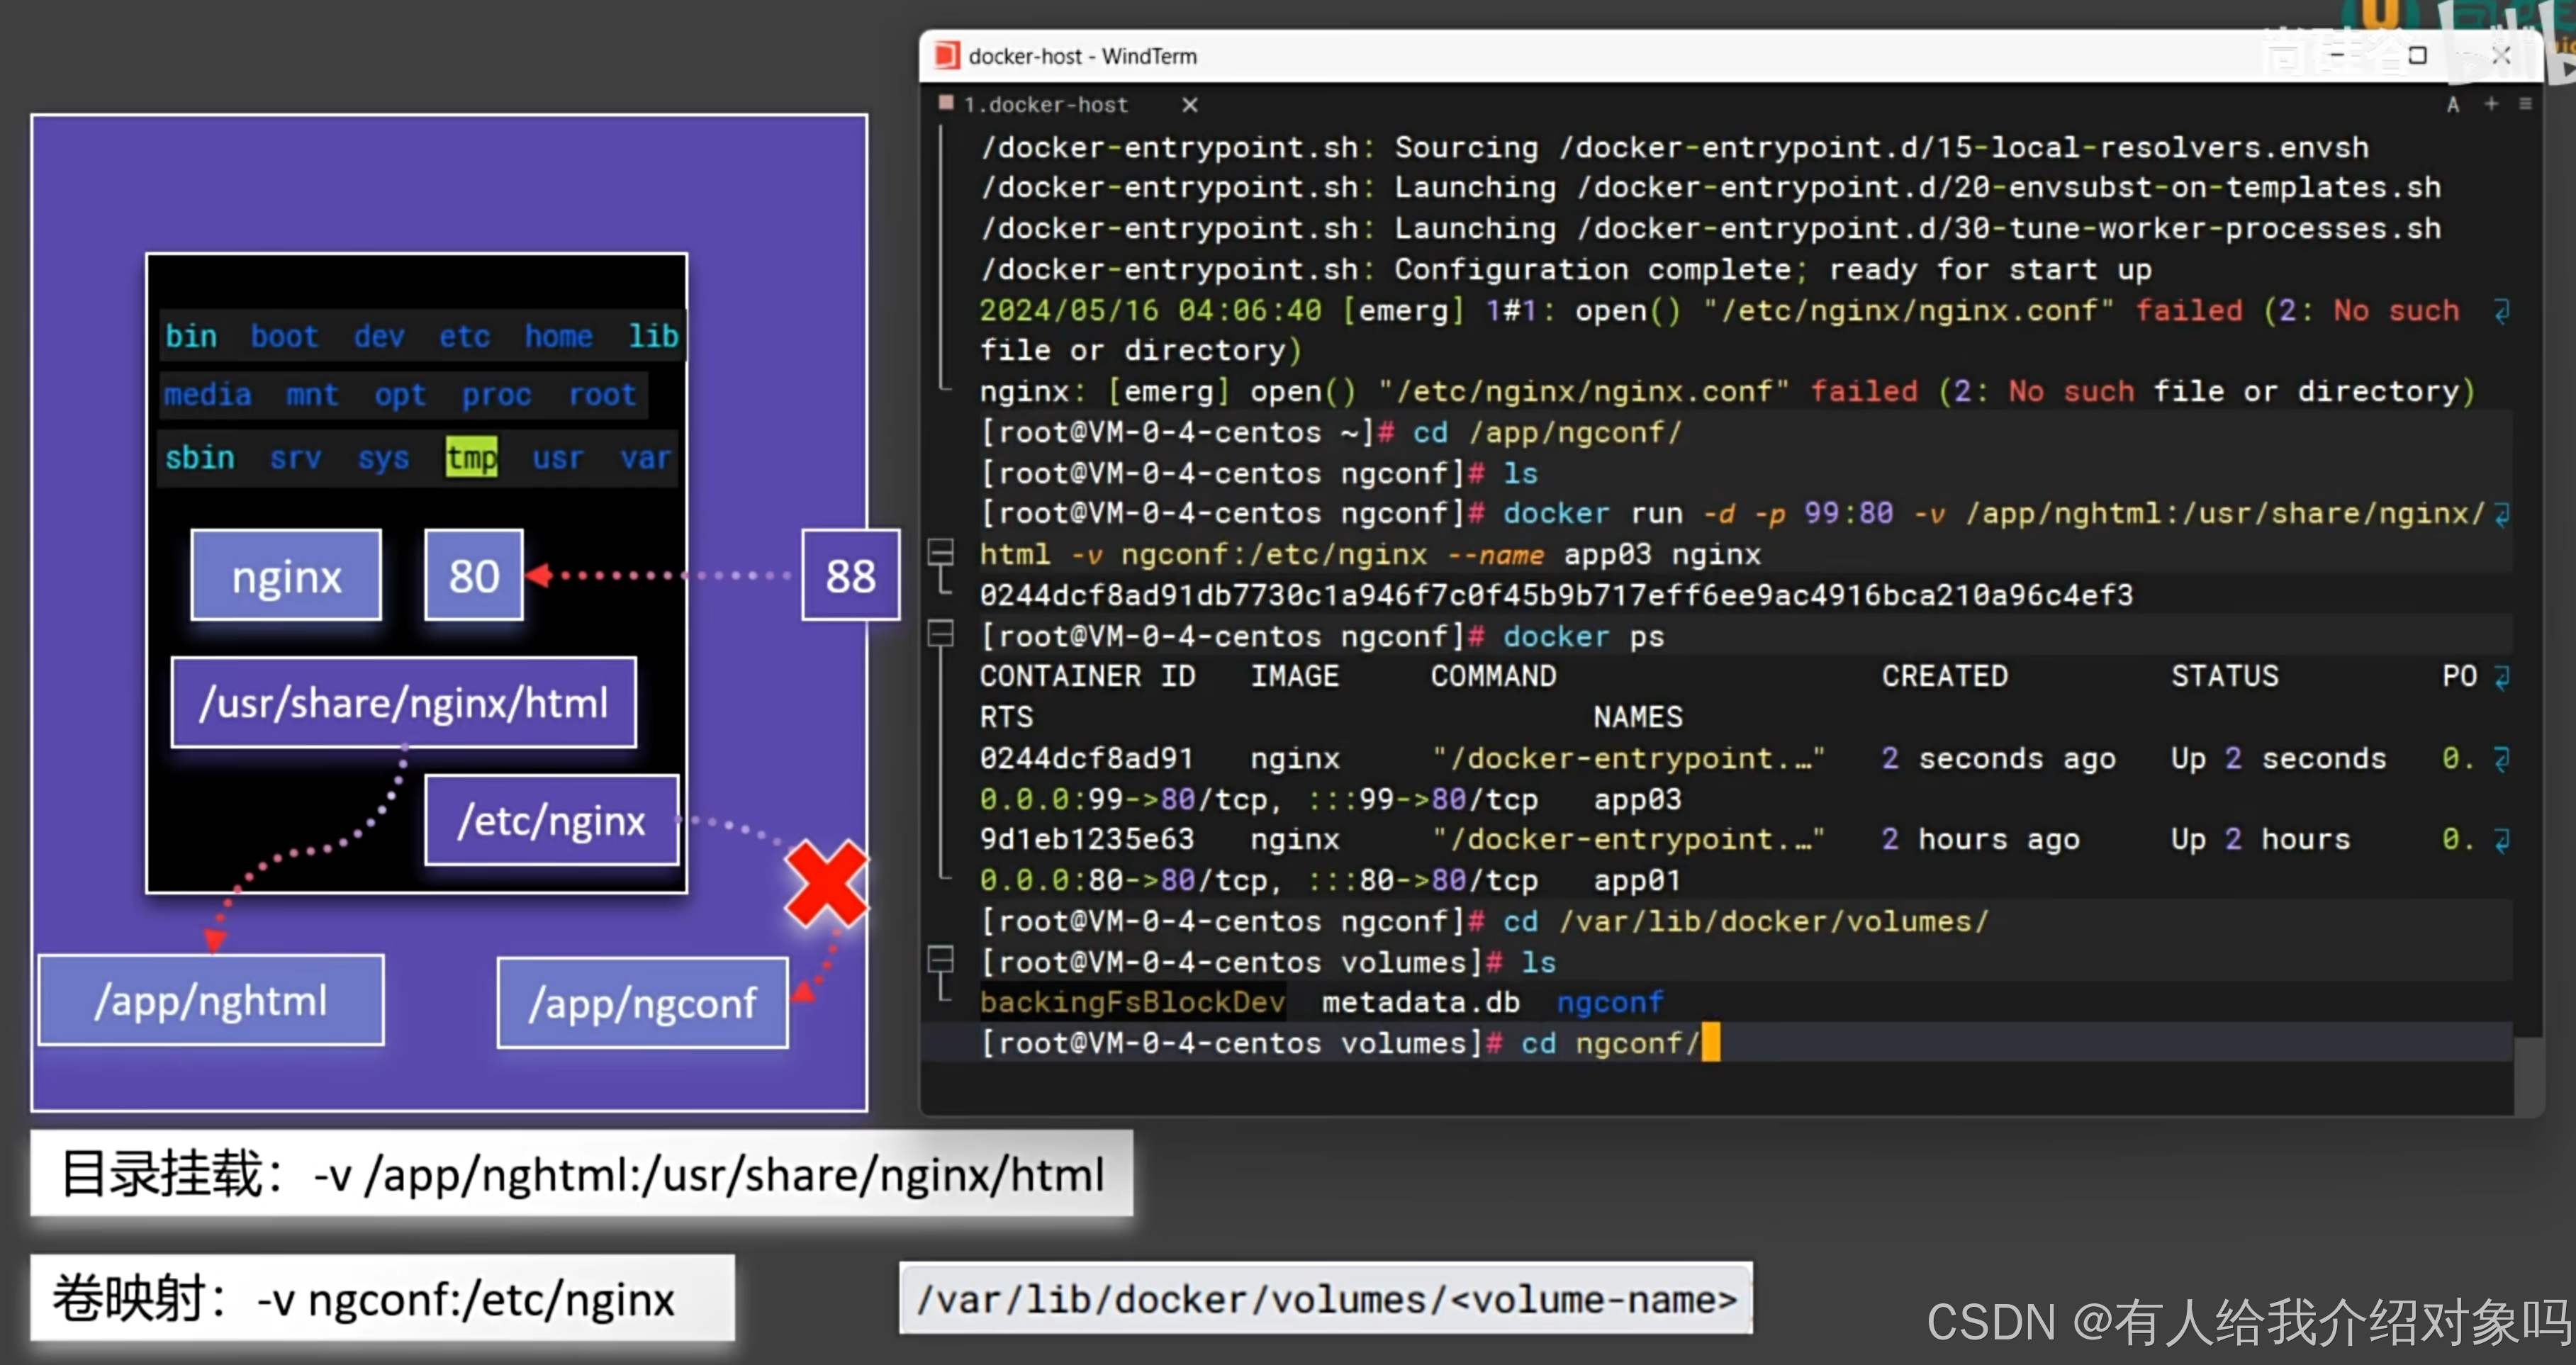2576x1365 pixels.
Task: Click the 'cd ngconf/' command at the prompt
Action: 1610,1043
